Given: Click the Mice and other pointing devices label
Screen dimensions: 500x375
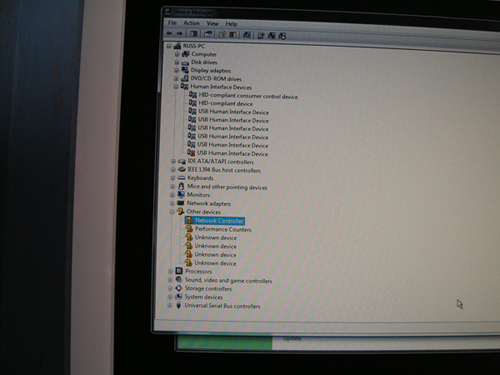Looking at the screenshot, I should point(227,187).
